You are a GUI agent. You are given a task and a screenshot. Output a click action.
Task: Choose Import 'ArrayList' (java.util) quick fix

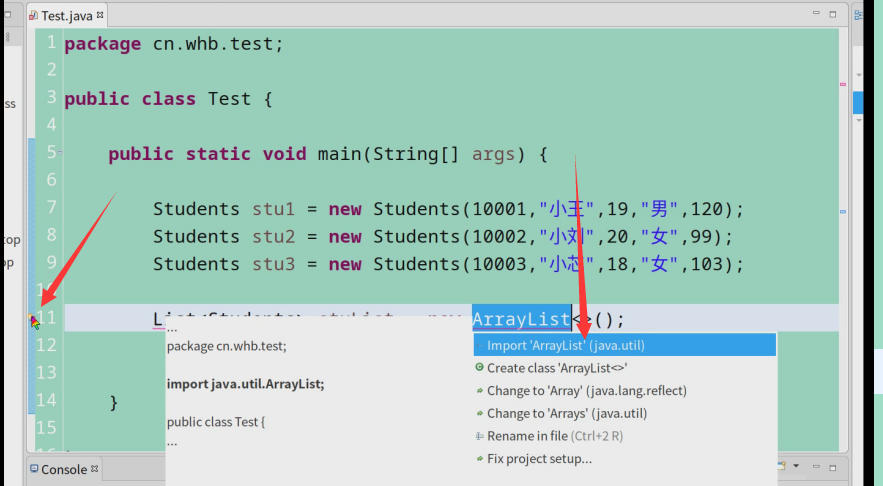(625, 345)
